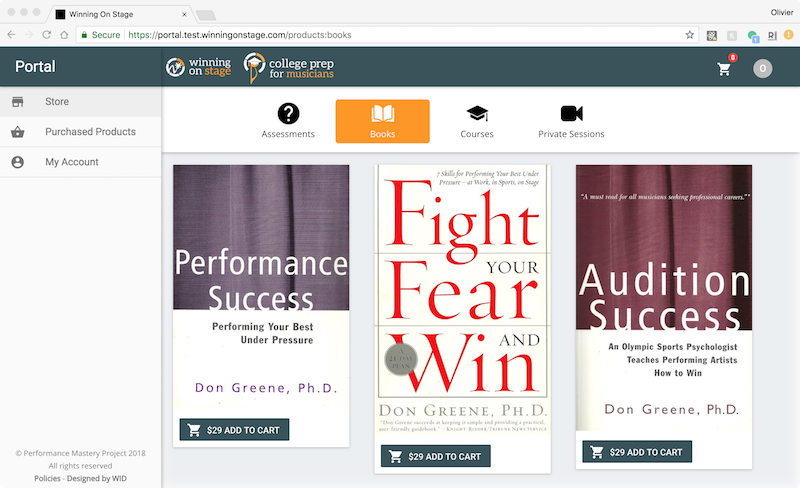Open the Policies link in footer
Screen dimensions: 800x488
(x=47, y=478)
